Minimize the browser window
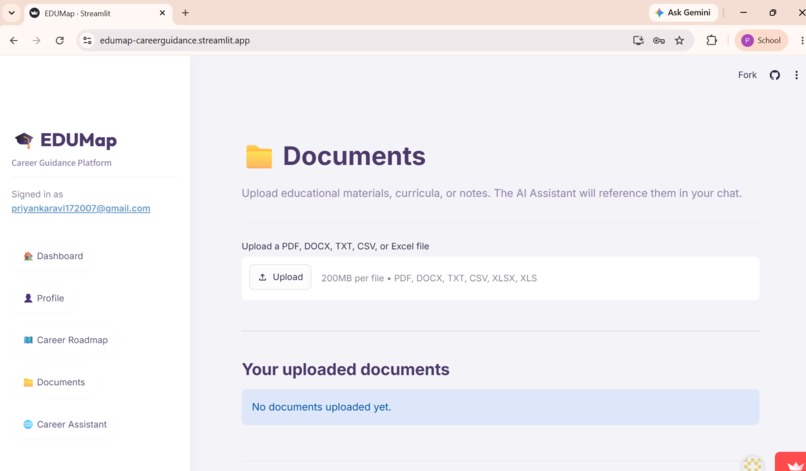Viewport: 806px width, 471px height. [x=743, y=12]
